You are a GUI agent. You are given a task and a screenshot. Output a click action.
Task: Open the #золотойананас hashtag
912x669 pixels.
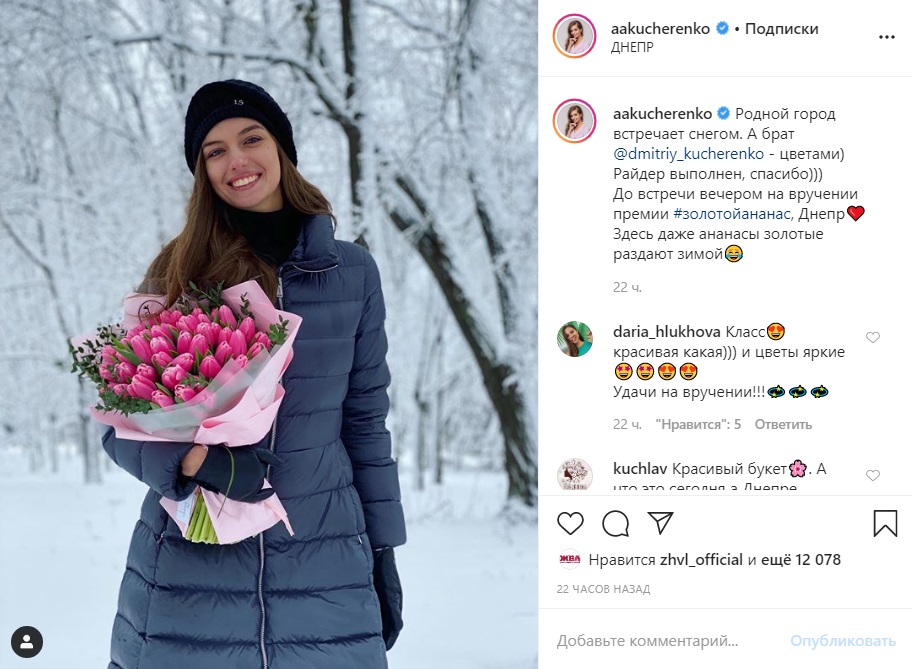point(732,213)
